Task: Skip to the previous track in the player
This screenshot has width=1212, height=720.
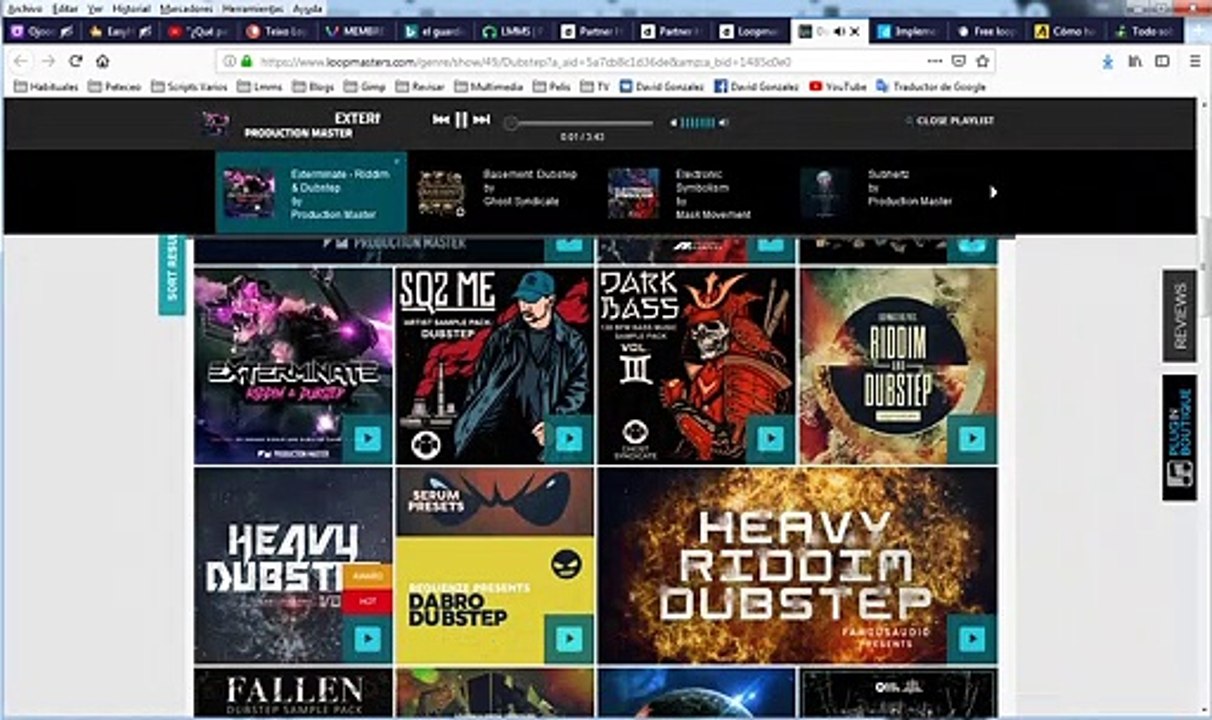Action: [x=440, y=120]
